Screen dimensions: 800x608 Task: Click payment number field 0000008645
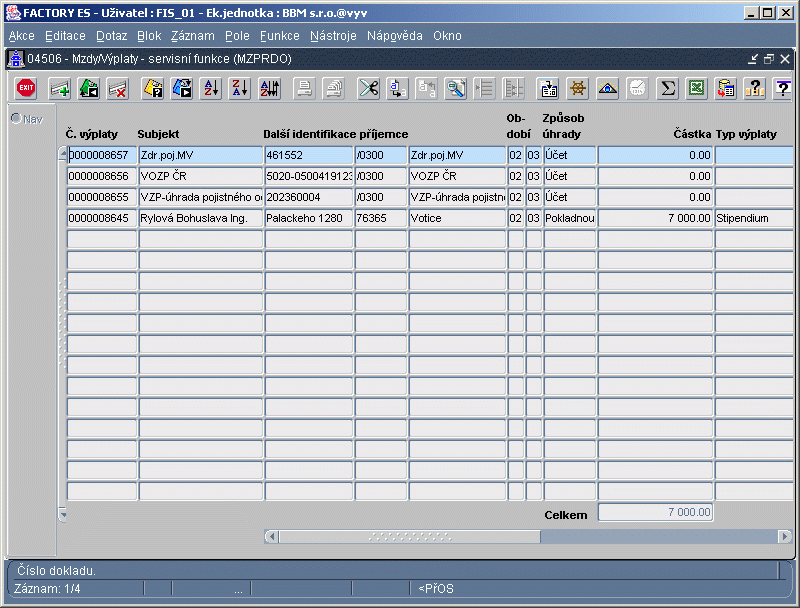point(102,218)
